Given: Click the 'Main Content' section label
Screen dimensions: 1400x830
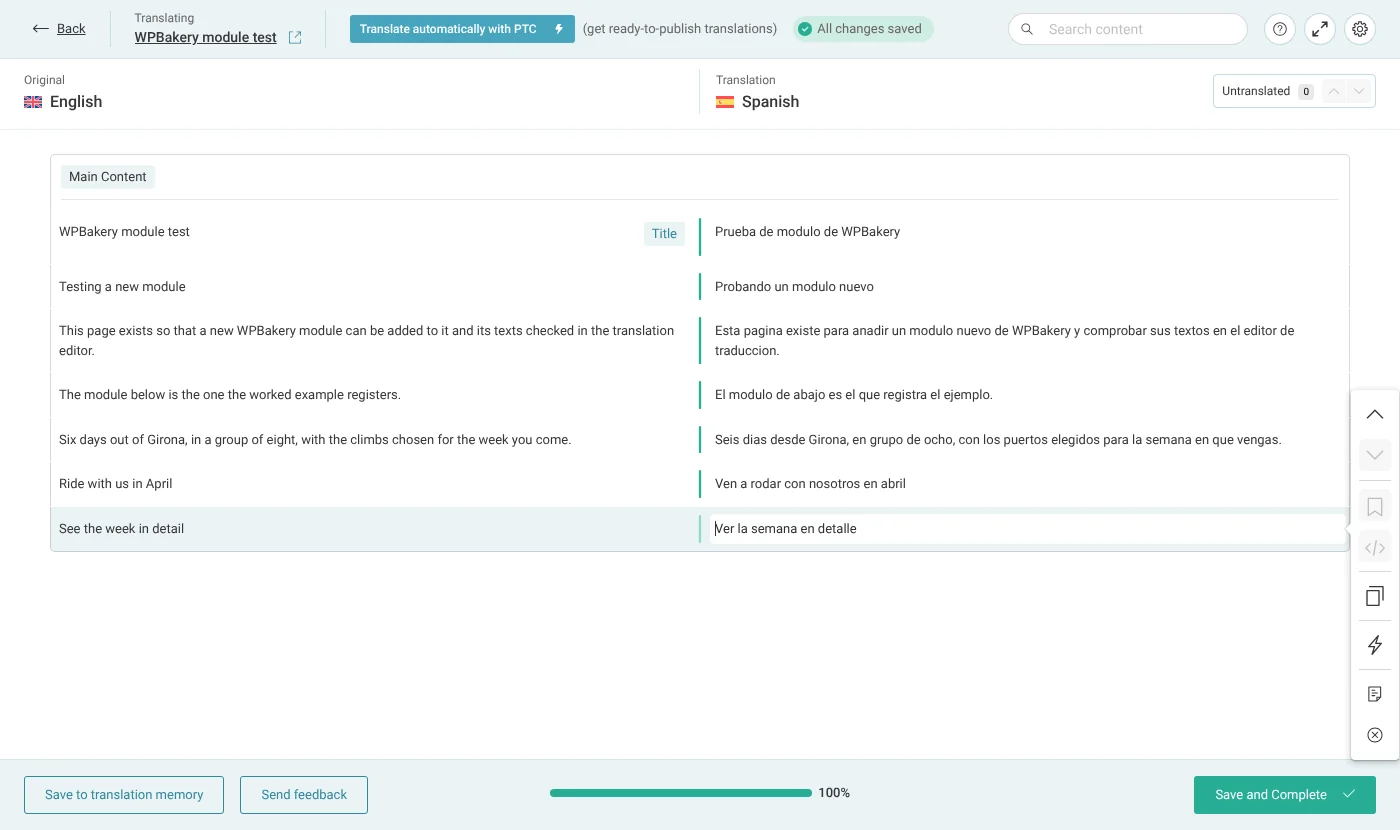Looking at the screenshot, I should tap(108, 177).
